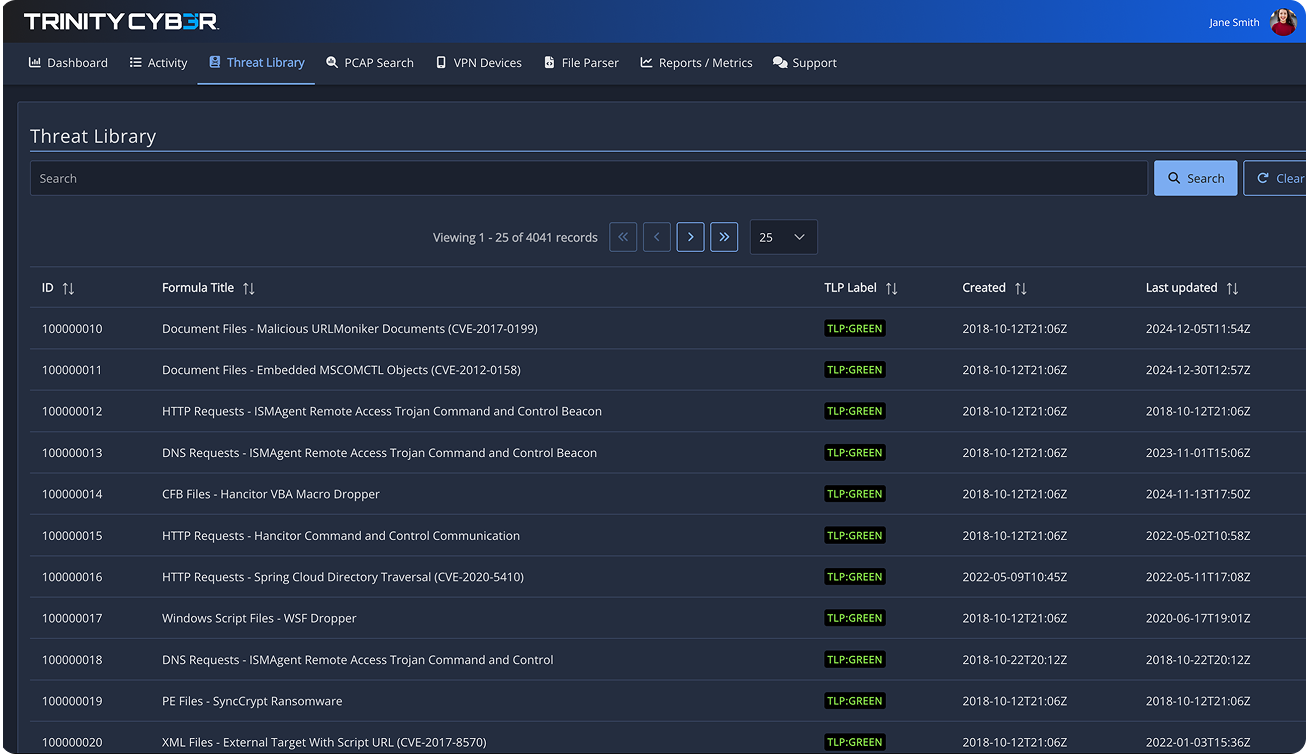1306x754 pixels.
Task: Click the Created header text
Action: [984, 288]
